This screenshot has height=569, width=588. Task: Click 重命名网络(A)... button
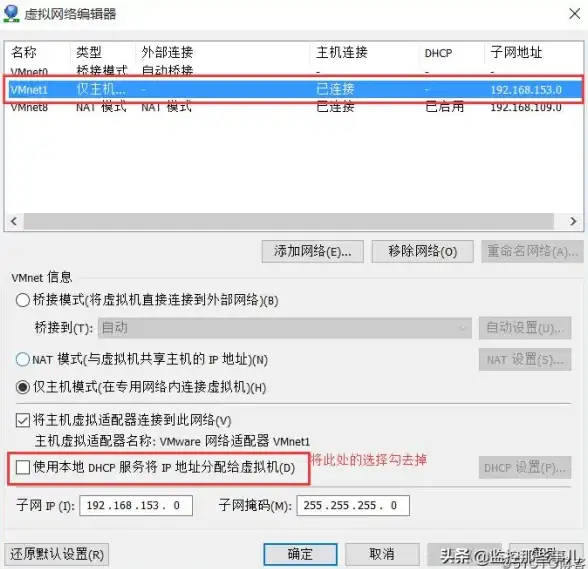click(532, 251)
